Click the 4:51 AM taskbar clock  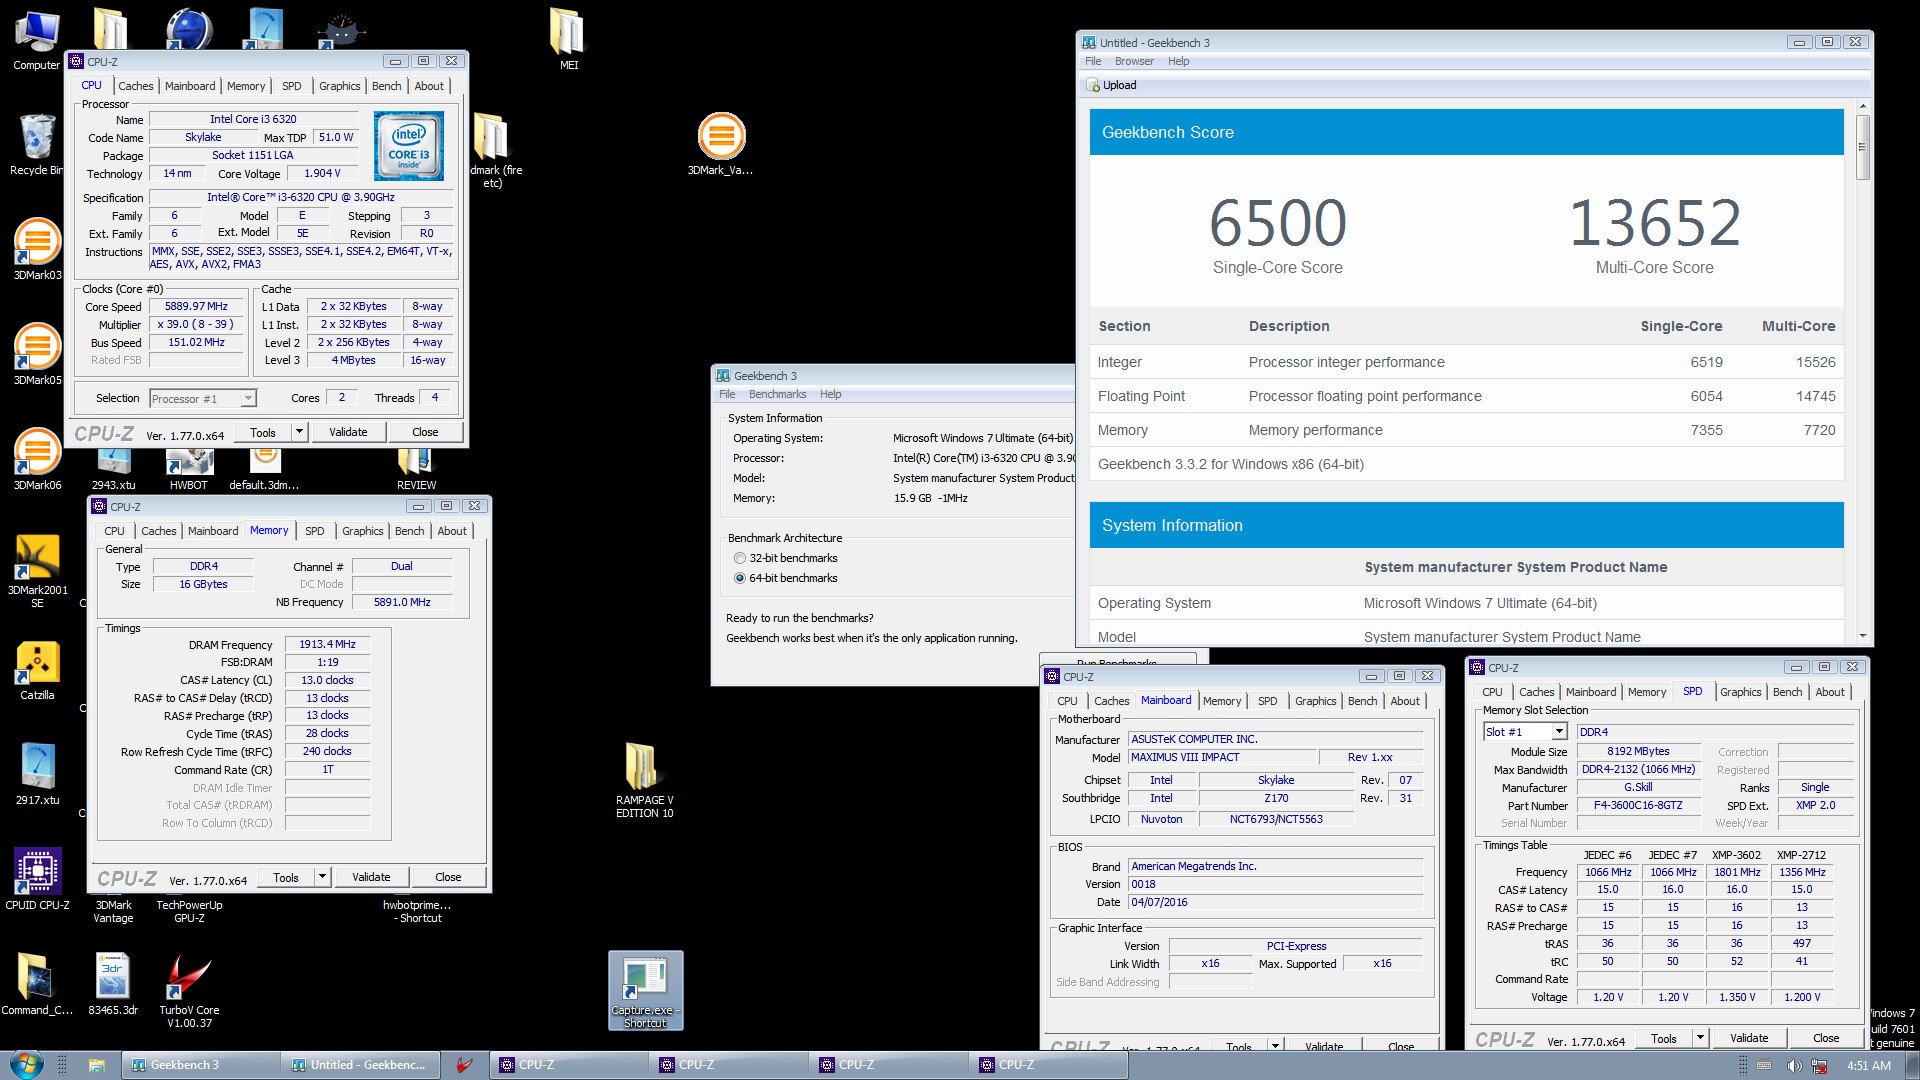point(1868,1066)
